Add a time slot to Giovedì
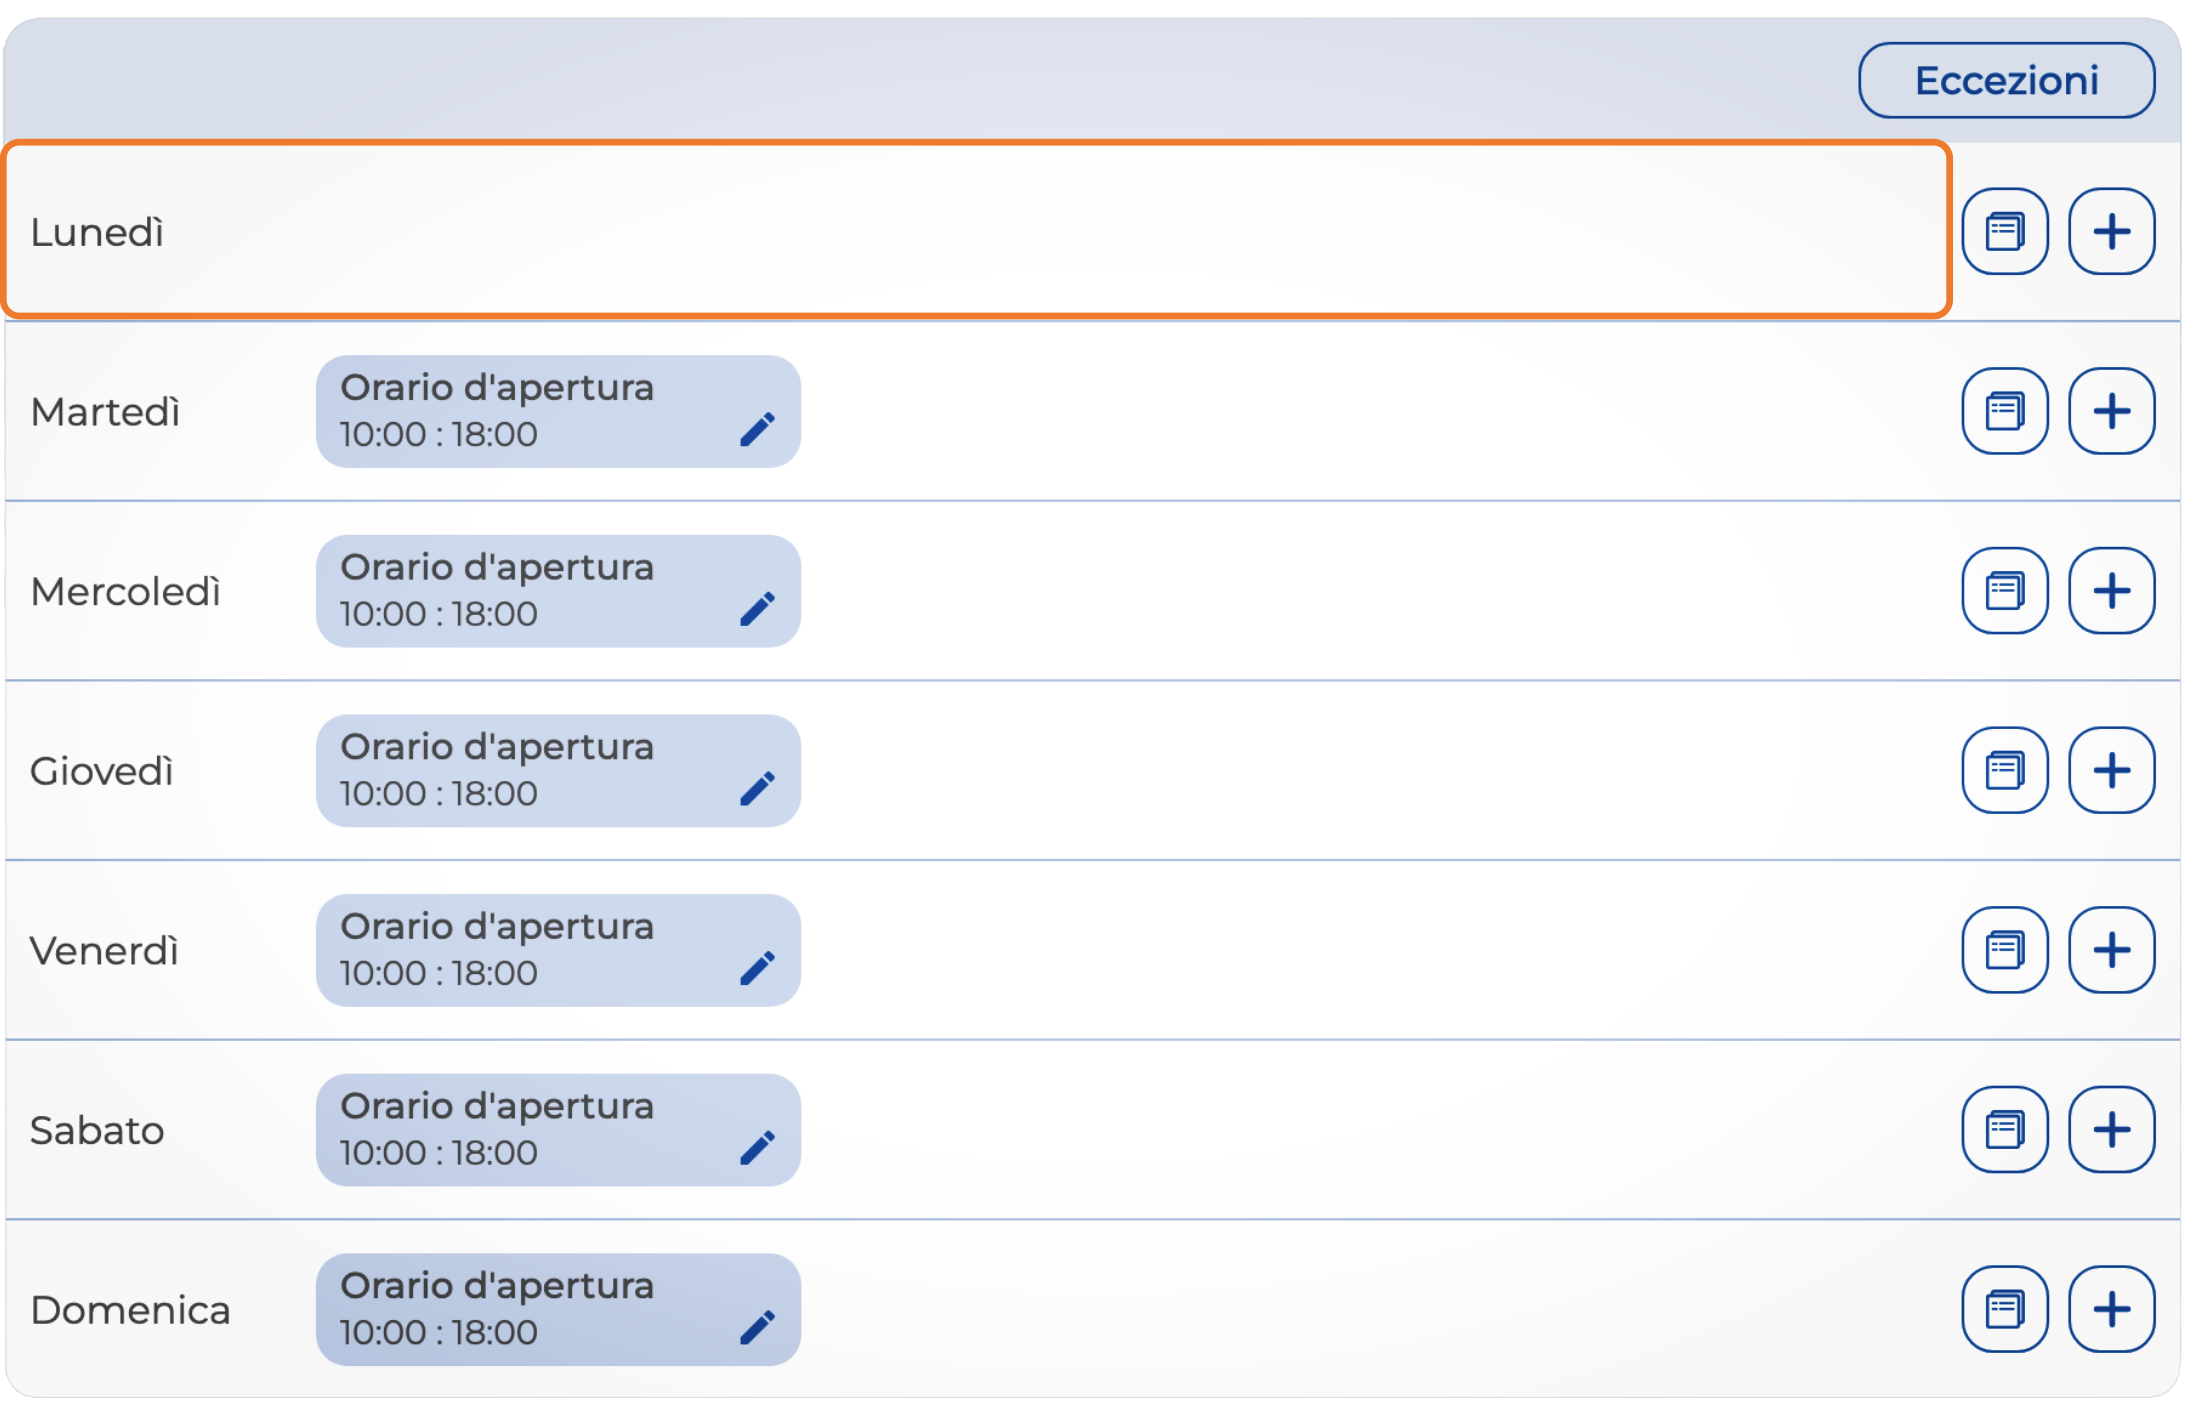 coord(2111,770)
